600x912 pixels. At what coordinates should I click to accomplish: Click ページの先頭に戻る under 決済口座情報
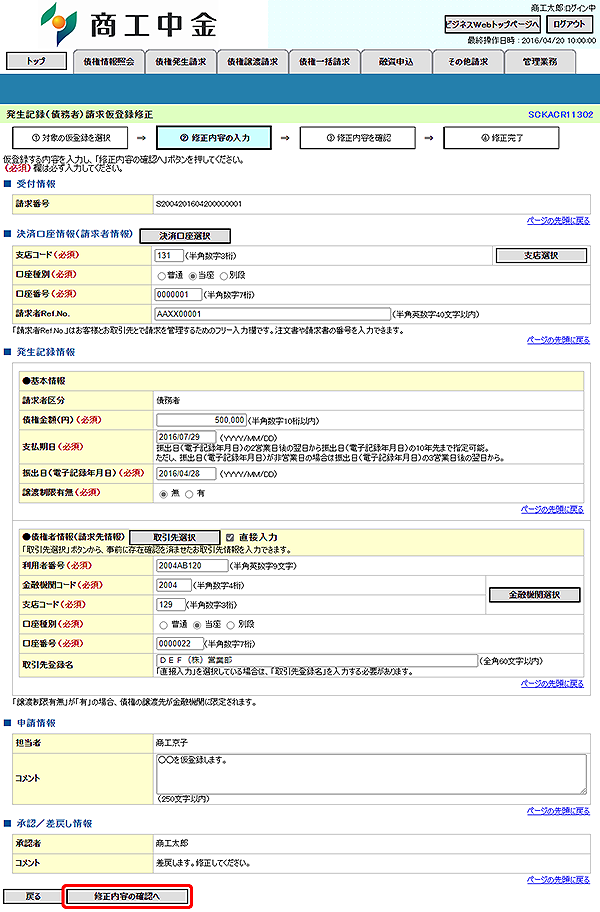point(558,340)
